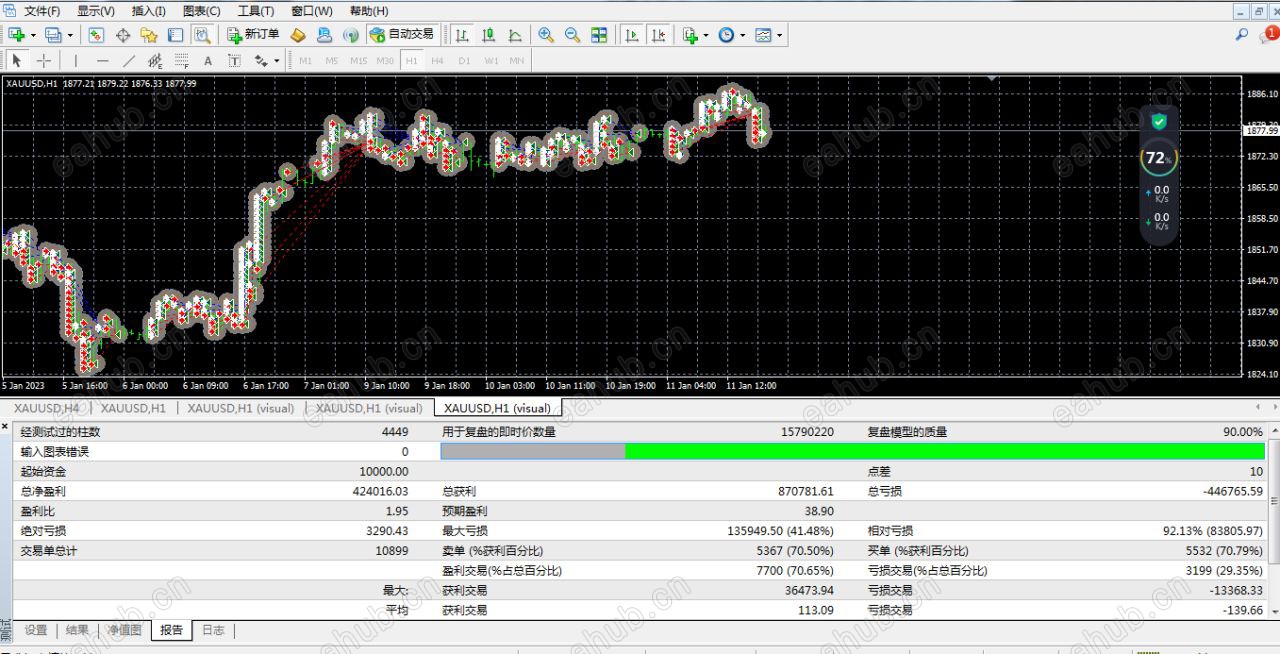This screenshot has width=1280, height=654.
Task: Click the search magnifier icon at top right
Action: click(1241, 35)
